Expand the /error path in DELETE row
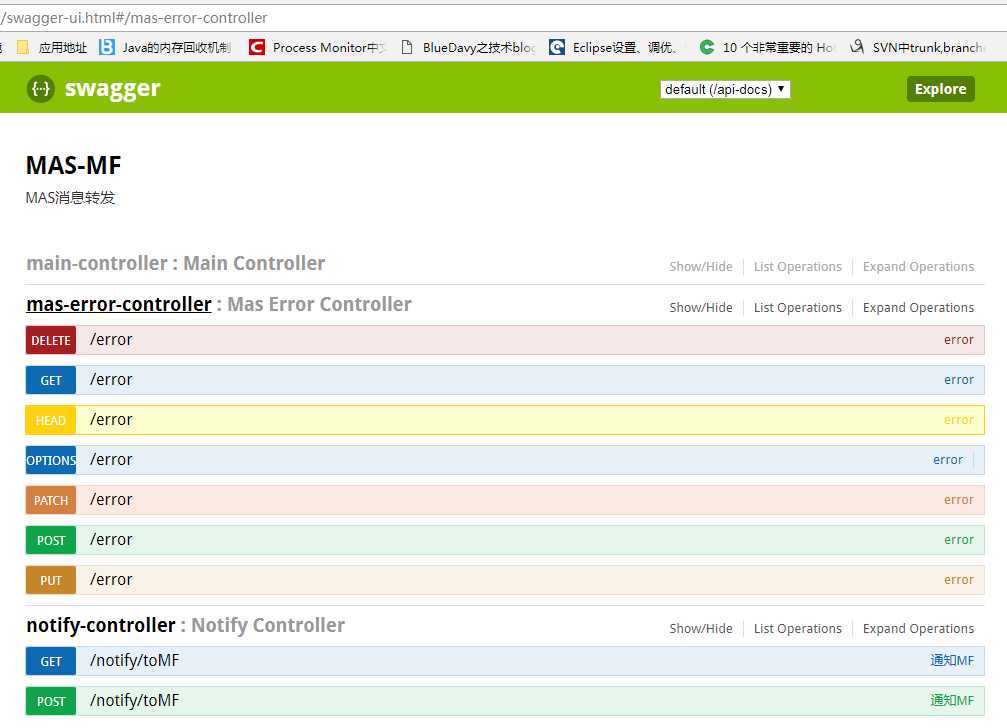The image size is (1007, 728). click(x=111, y=340)
